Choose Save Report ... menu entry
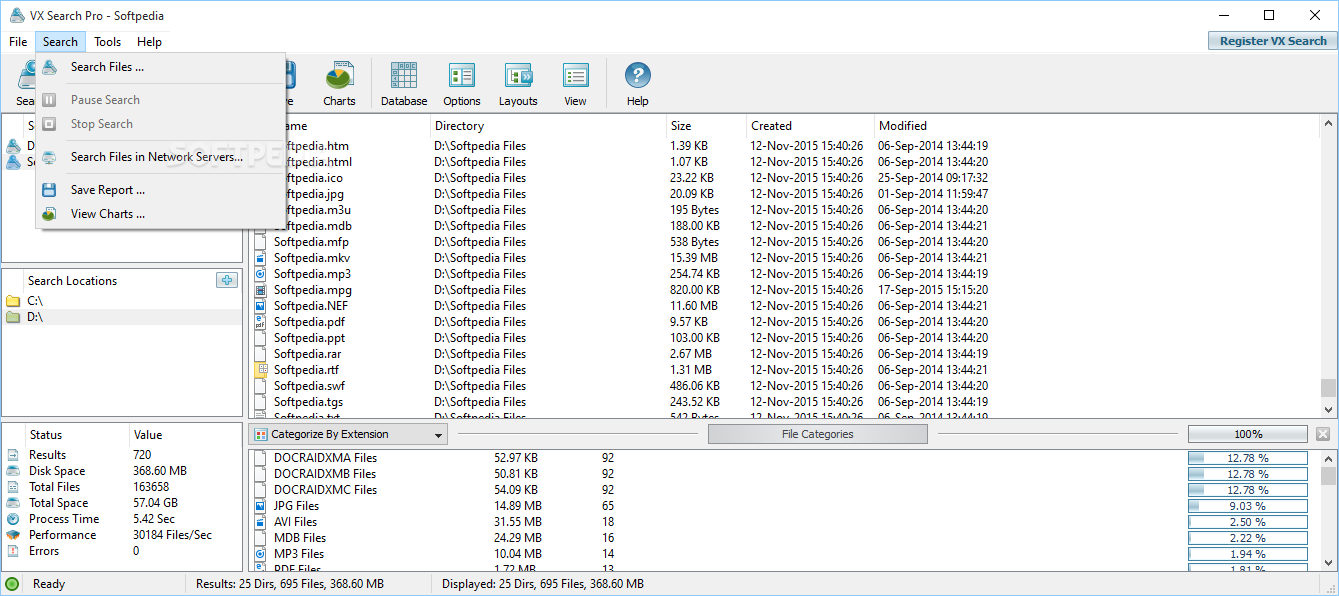Viewport: 1339px width, 596px height. 160,190
